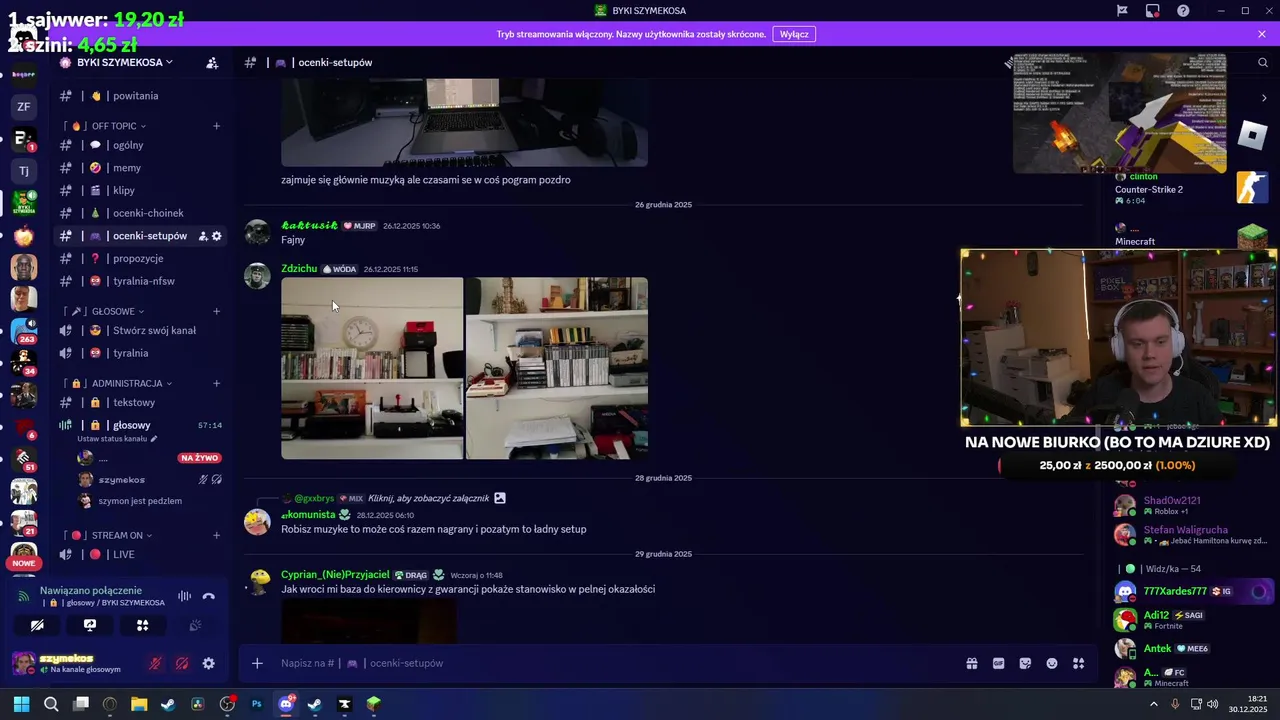Select the głosowy voice channel

click(x=142, y=425)
